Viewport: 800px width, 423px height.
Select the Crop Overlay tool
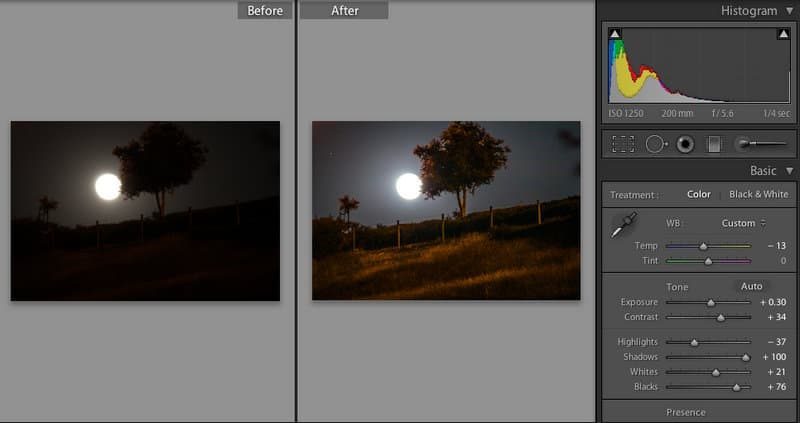(623, 144)
